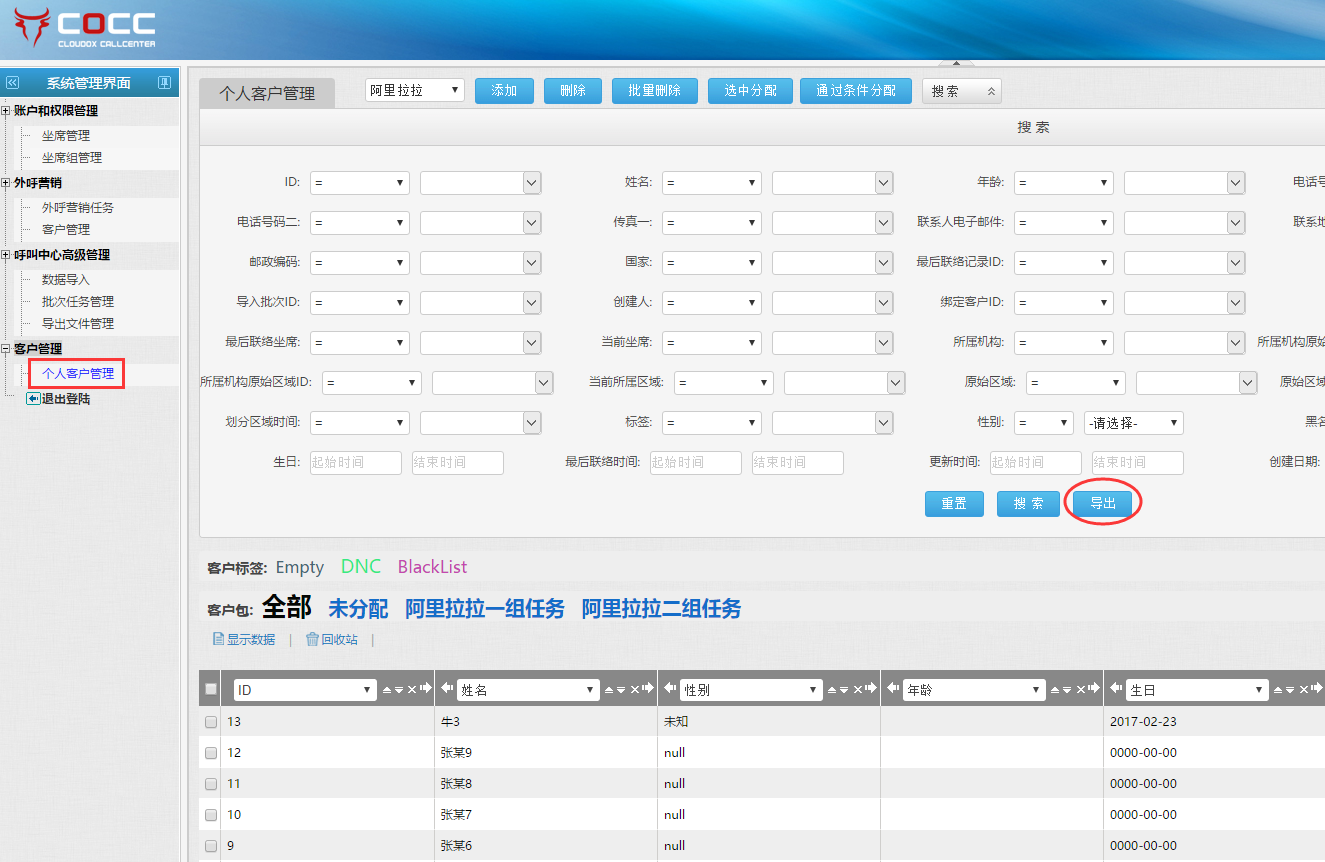Switch to 阿里拉拉一组任务 customer package

[x=484, y=609]
